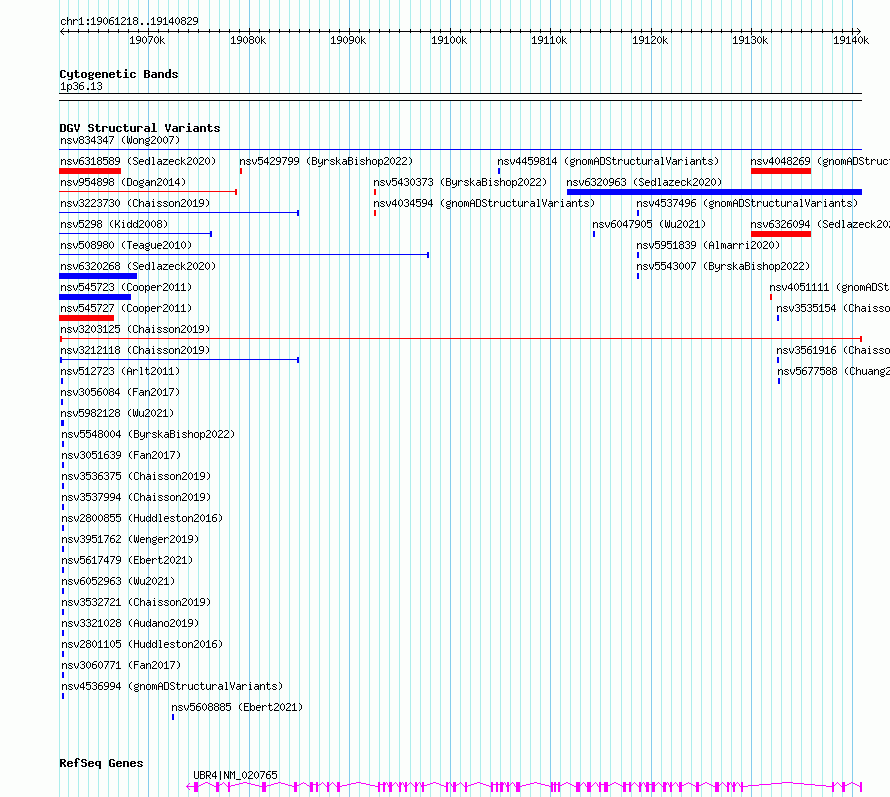This screenshot has width=890, height=797.
Task: Open nsv2801105 (Huddleston2016) label
Action: point(142,644)
